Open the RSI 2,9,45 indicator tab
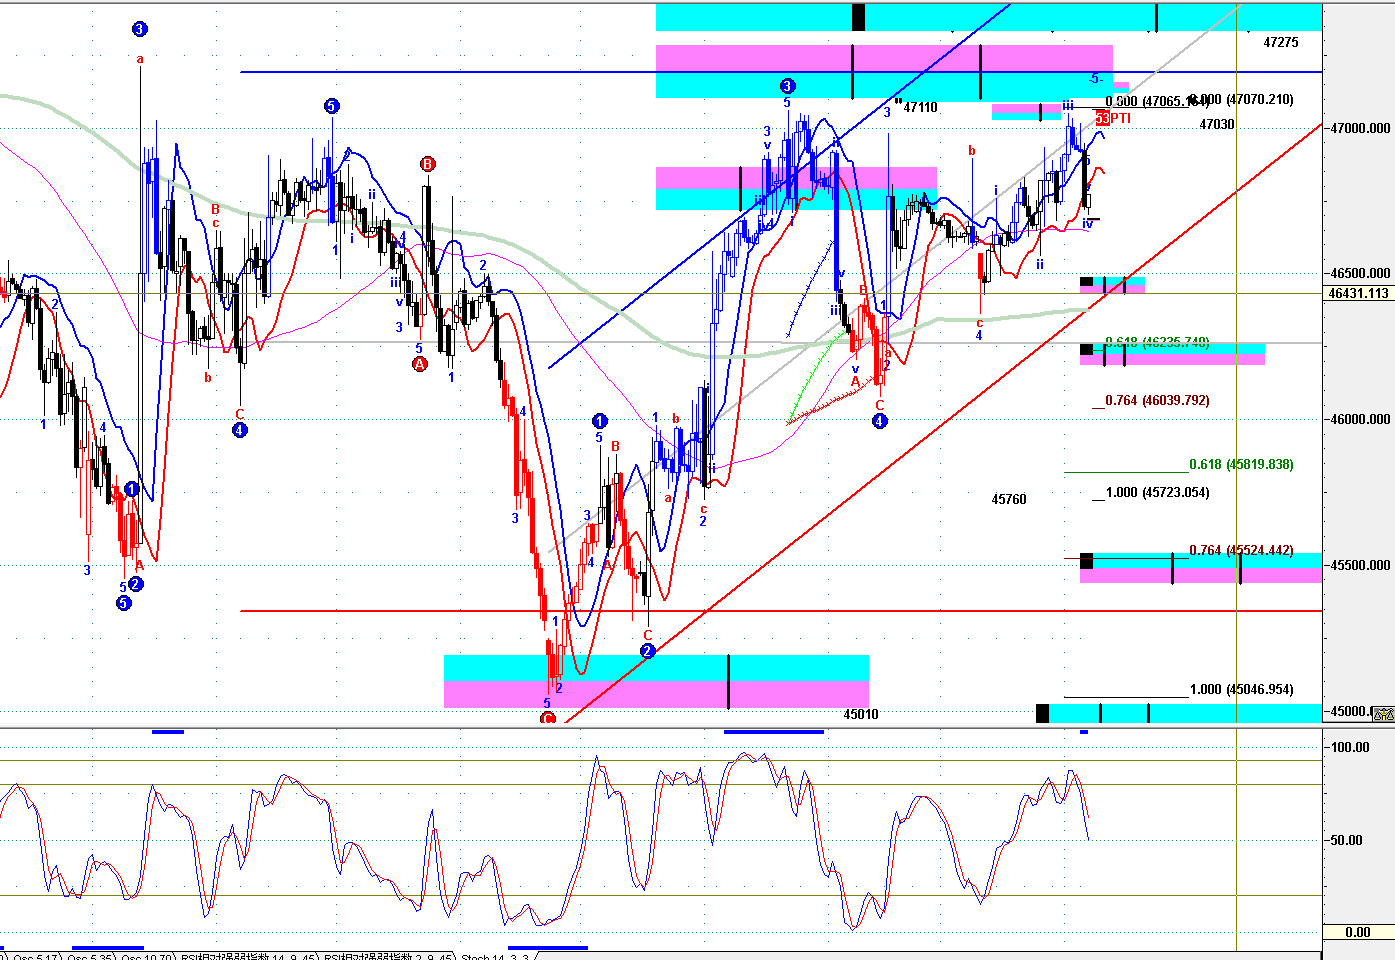Image resolution: width=1395 pixels, height=960 pixels. click(386, 957)
